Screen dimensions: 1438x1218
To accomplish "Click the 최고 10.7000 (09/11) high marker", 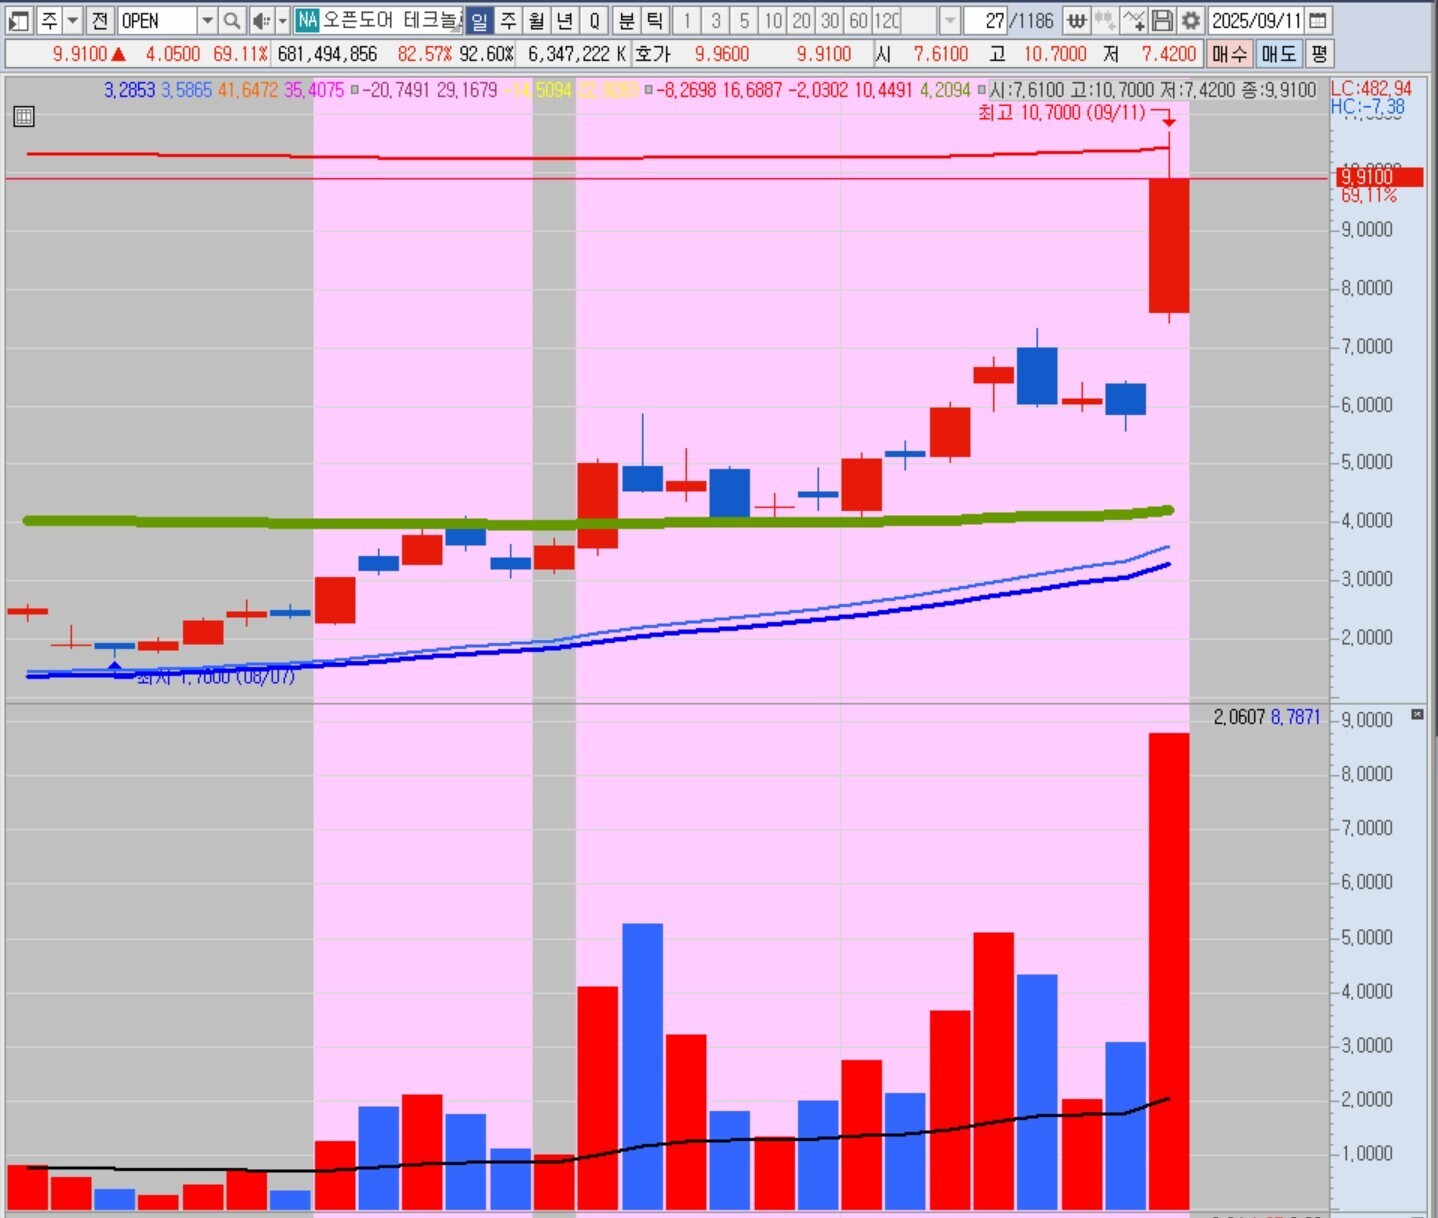I will point(1062,113).
